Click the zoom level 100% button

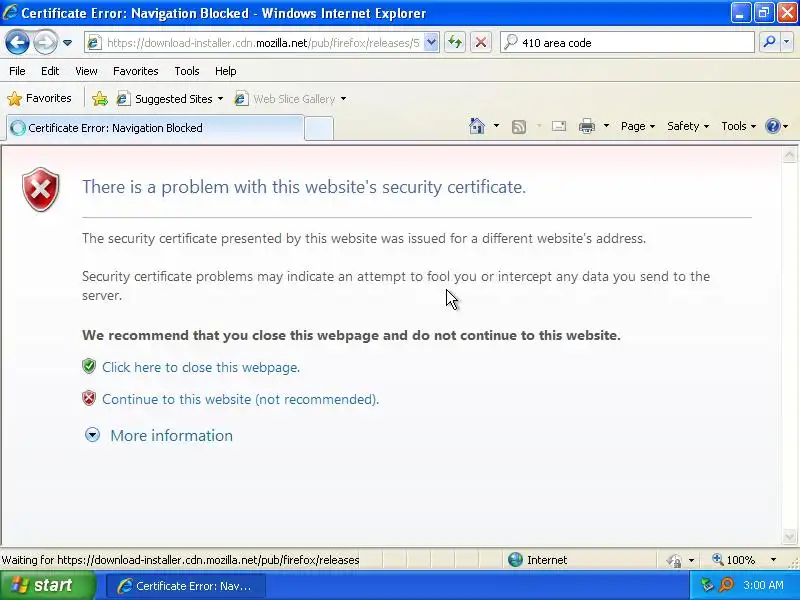tap(734, 560)
